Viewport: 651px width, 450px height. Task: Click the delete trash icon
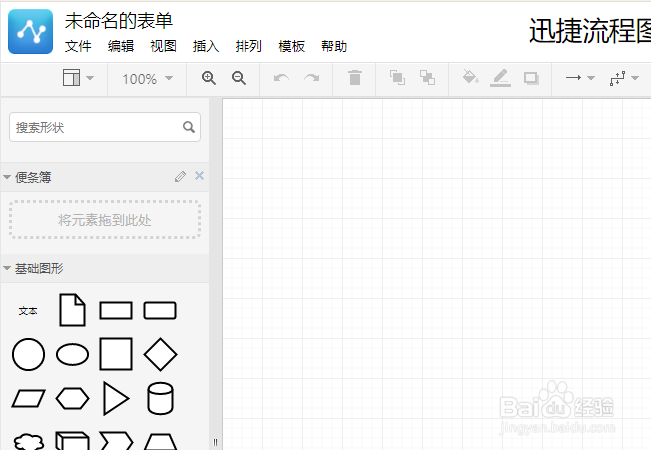pos(355,78)
